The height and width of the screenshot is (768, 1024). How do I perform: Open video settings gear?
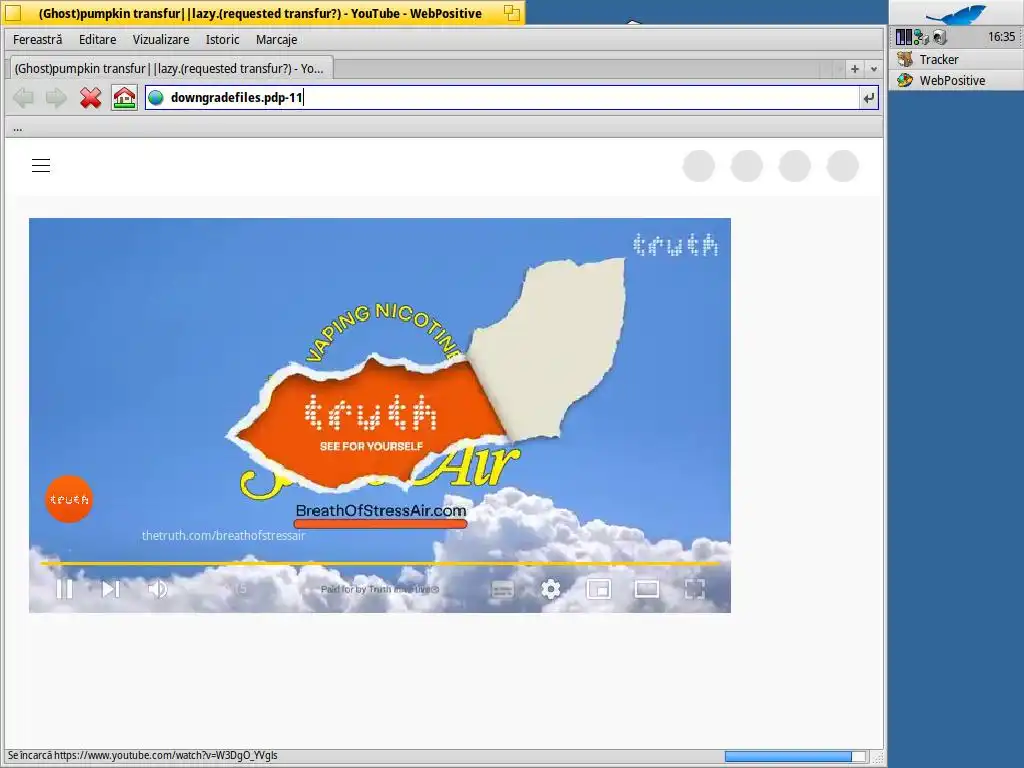tap(551, 589)
